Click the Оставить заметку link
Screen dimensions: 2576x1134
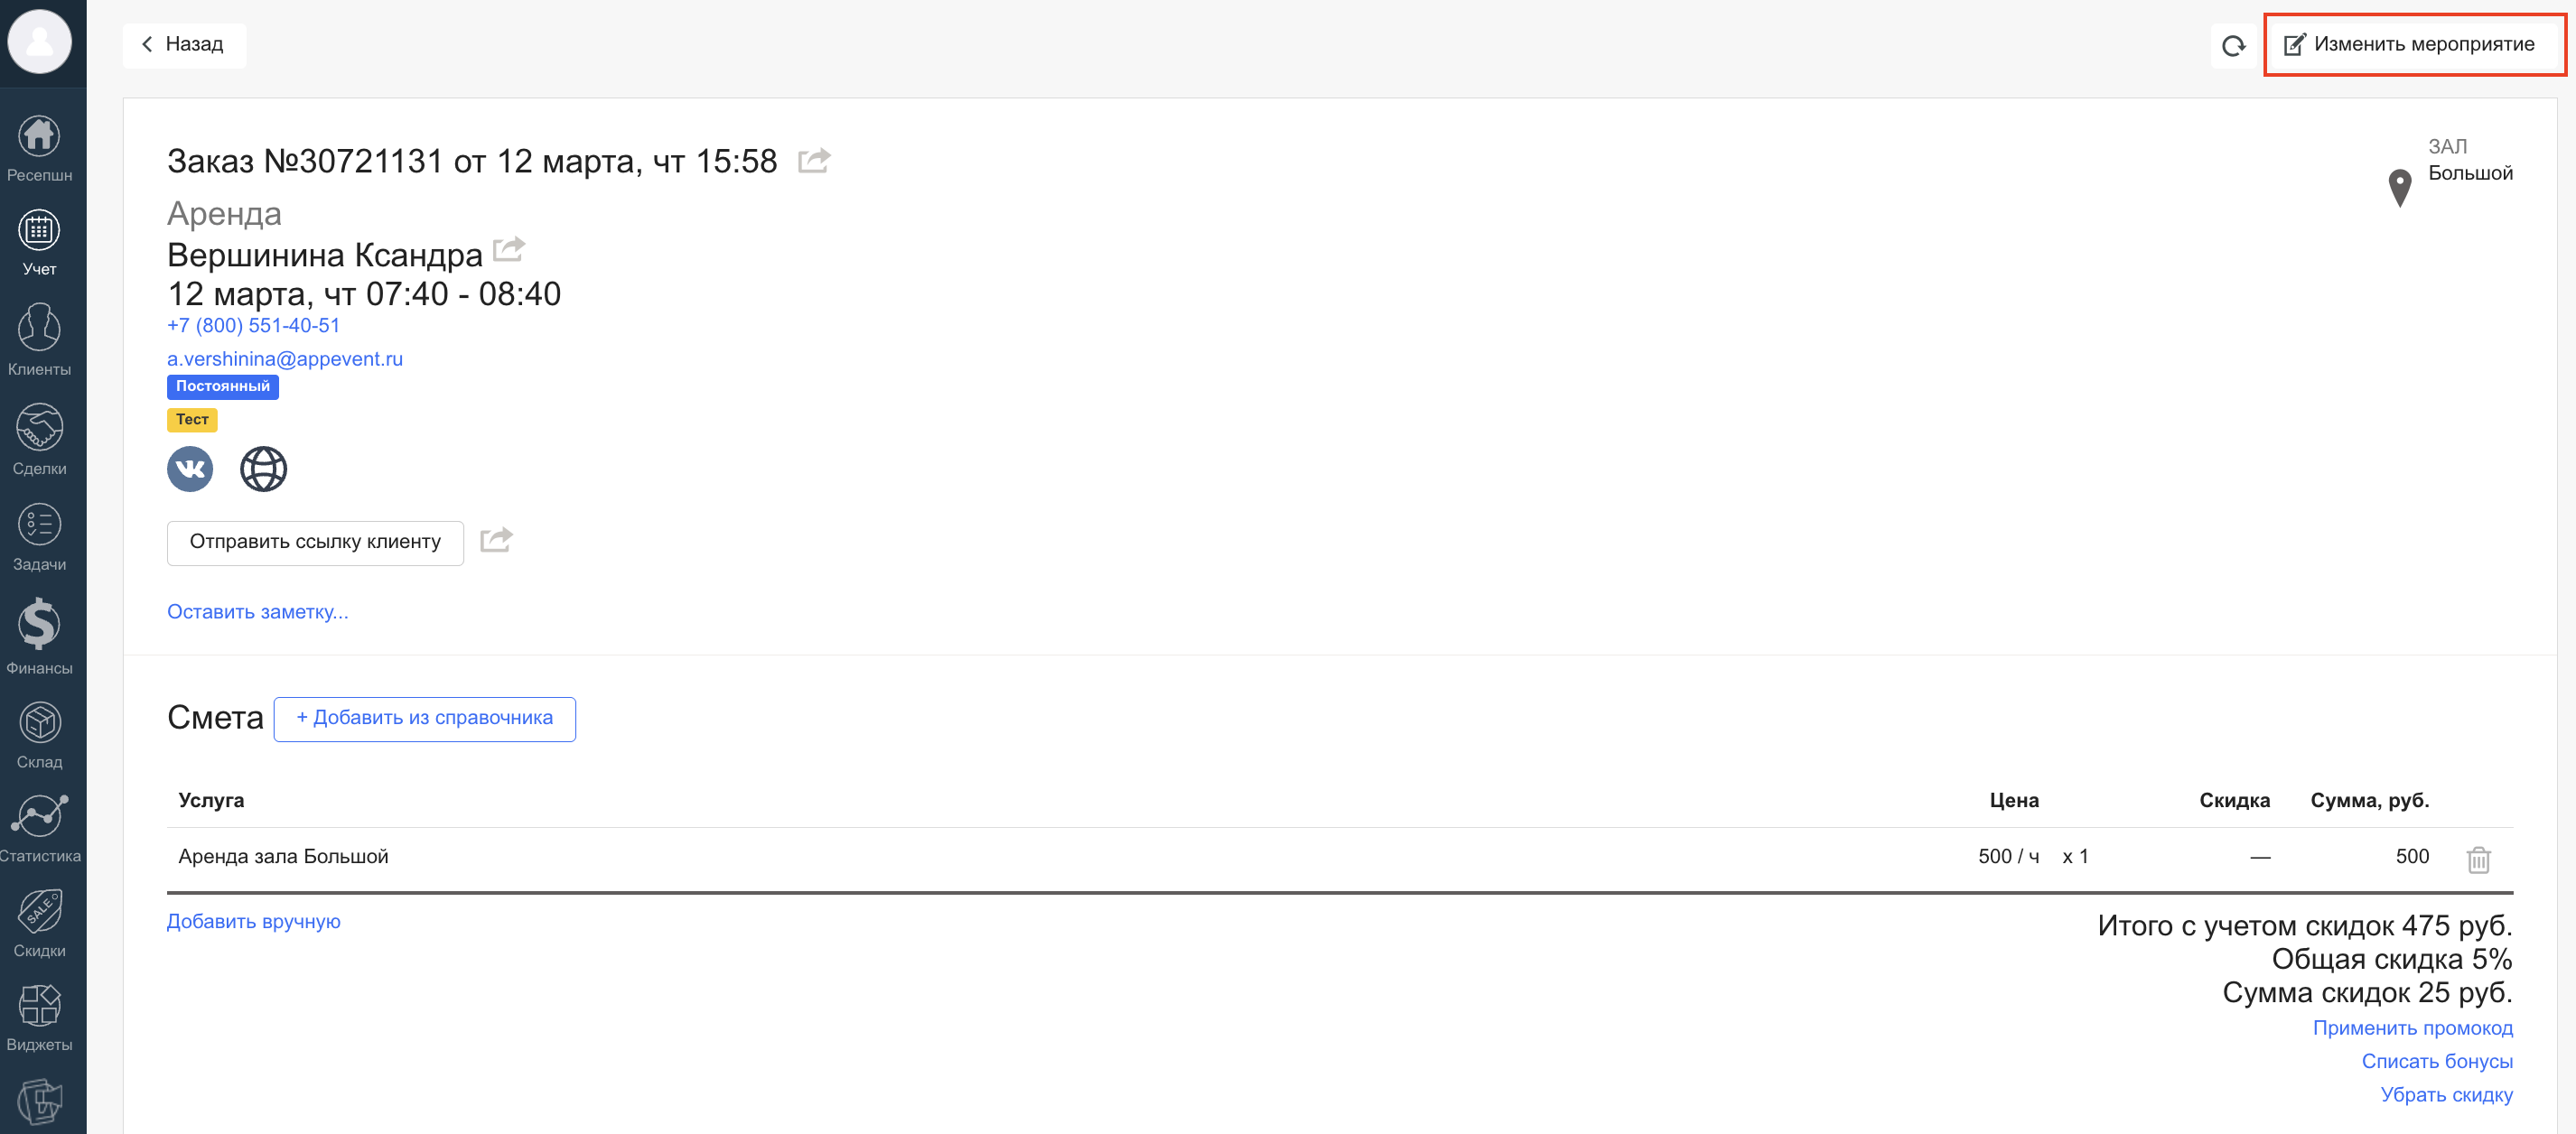[258, 612]
